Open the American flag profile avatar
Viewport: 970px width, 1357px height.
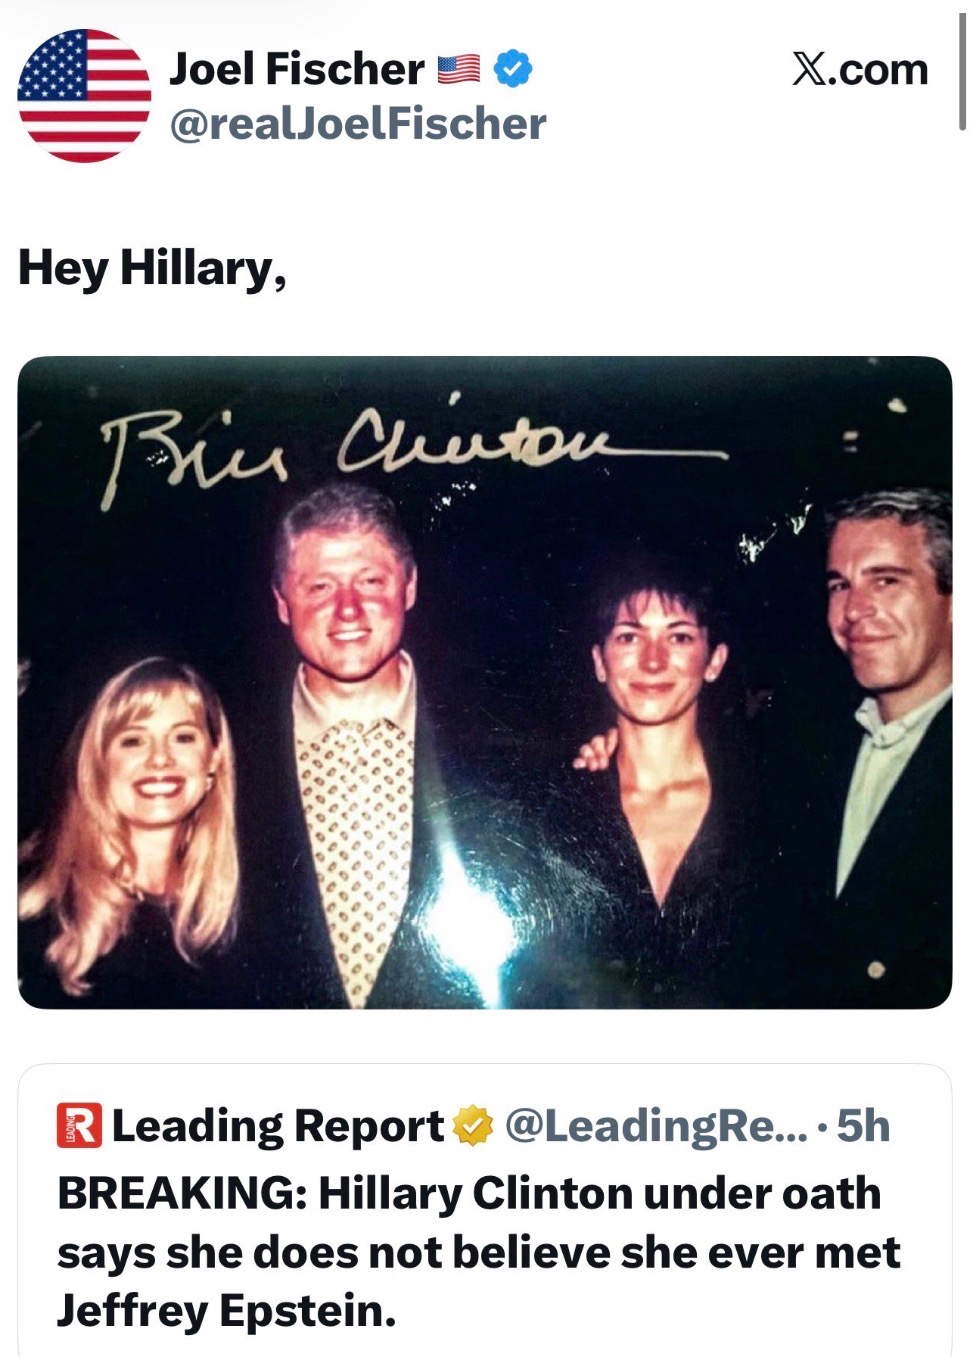pyautogui.click(x=84, y=96)
